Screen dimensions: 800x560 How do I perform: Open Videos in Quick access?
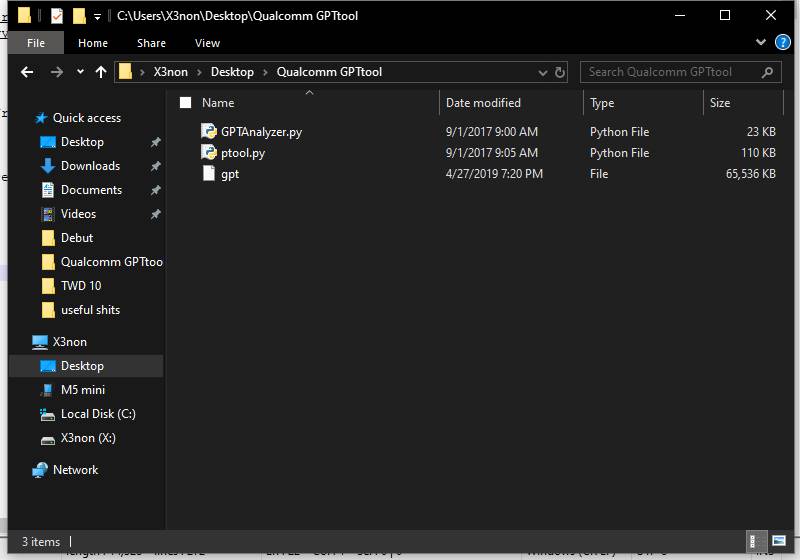point(78,214)
